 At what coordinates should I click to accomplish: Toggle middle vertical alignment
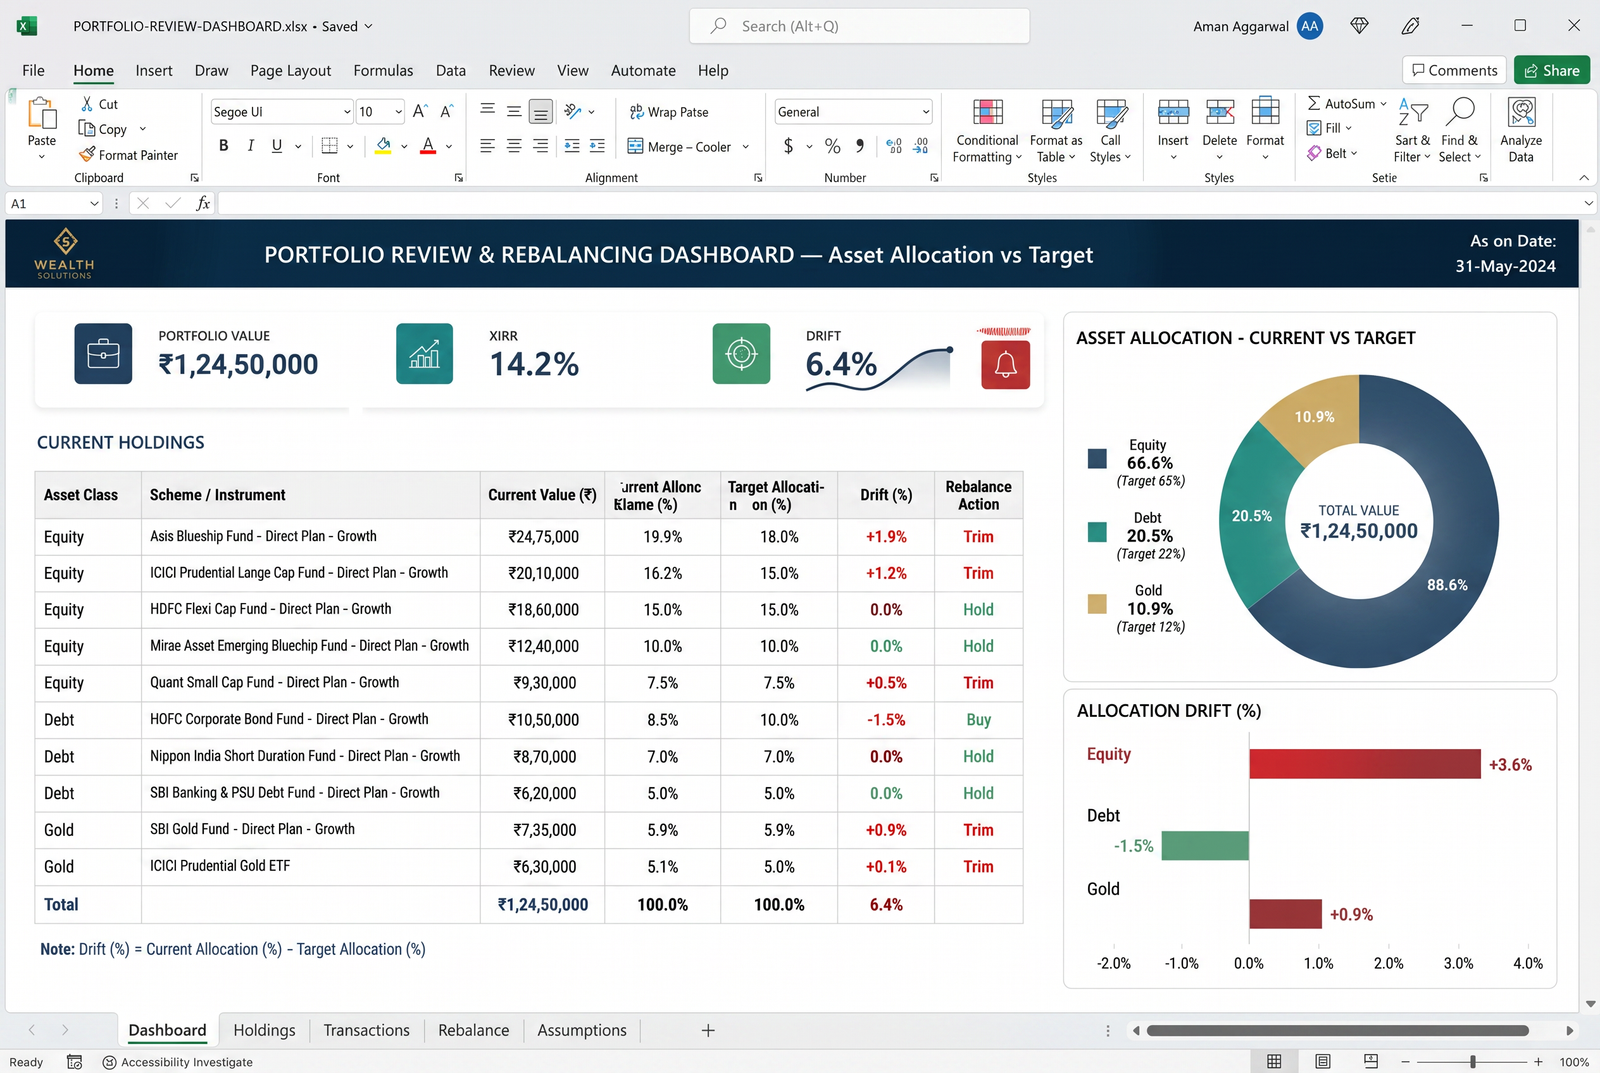514,111
